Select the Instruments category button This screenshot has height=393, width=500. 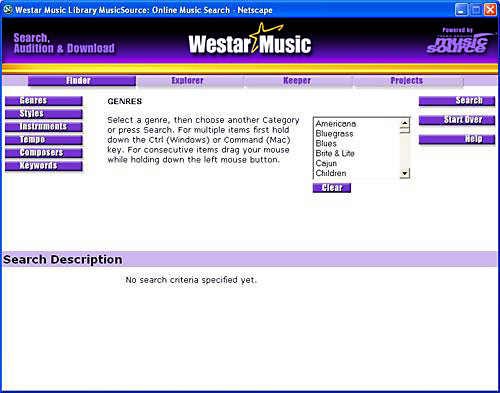44,127
